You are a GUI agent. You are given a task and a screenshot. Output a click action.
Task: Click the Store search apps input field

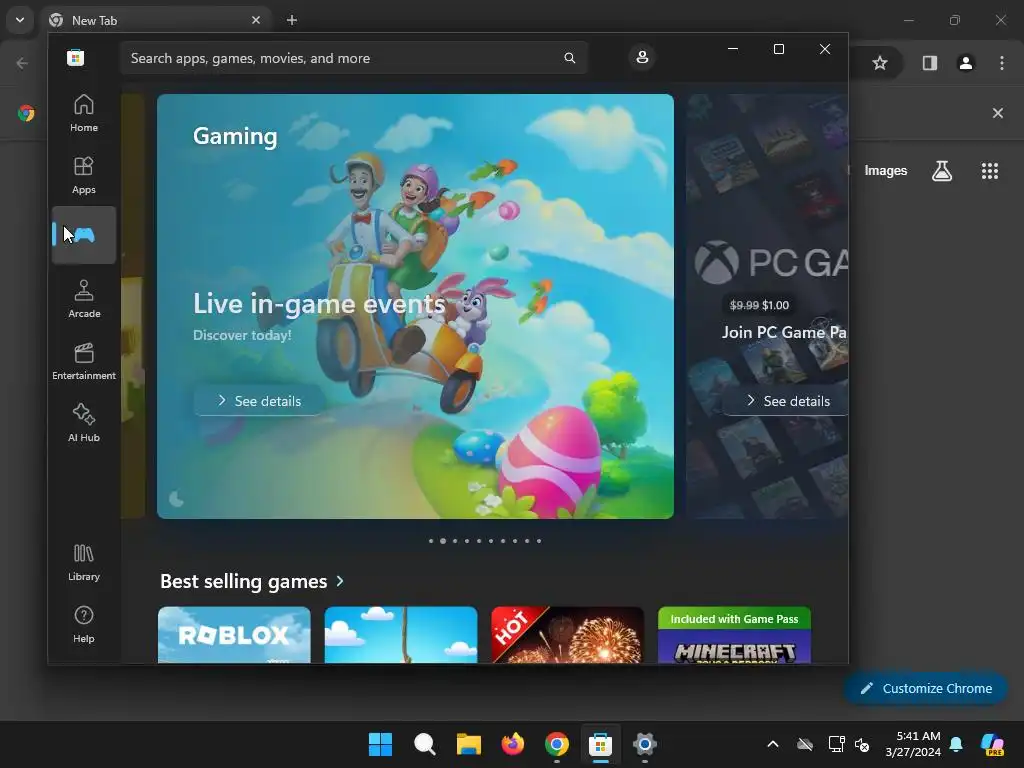[x=354, y=58]
